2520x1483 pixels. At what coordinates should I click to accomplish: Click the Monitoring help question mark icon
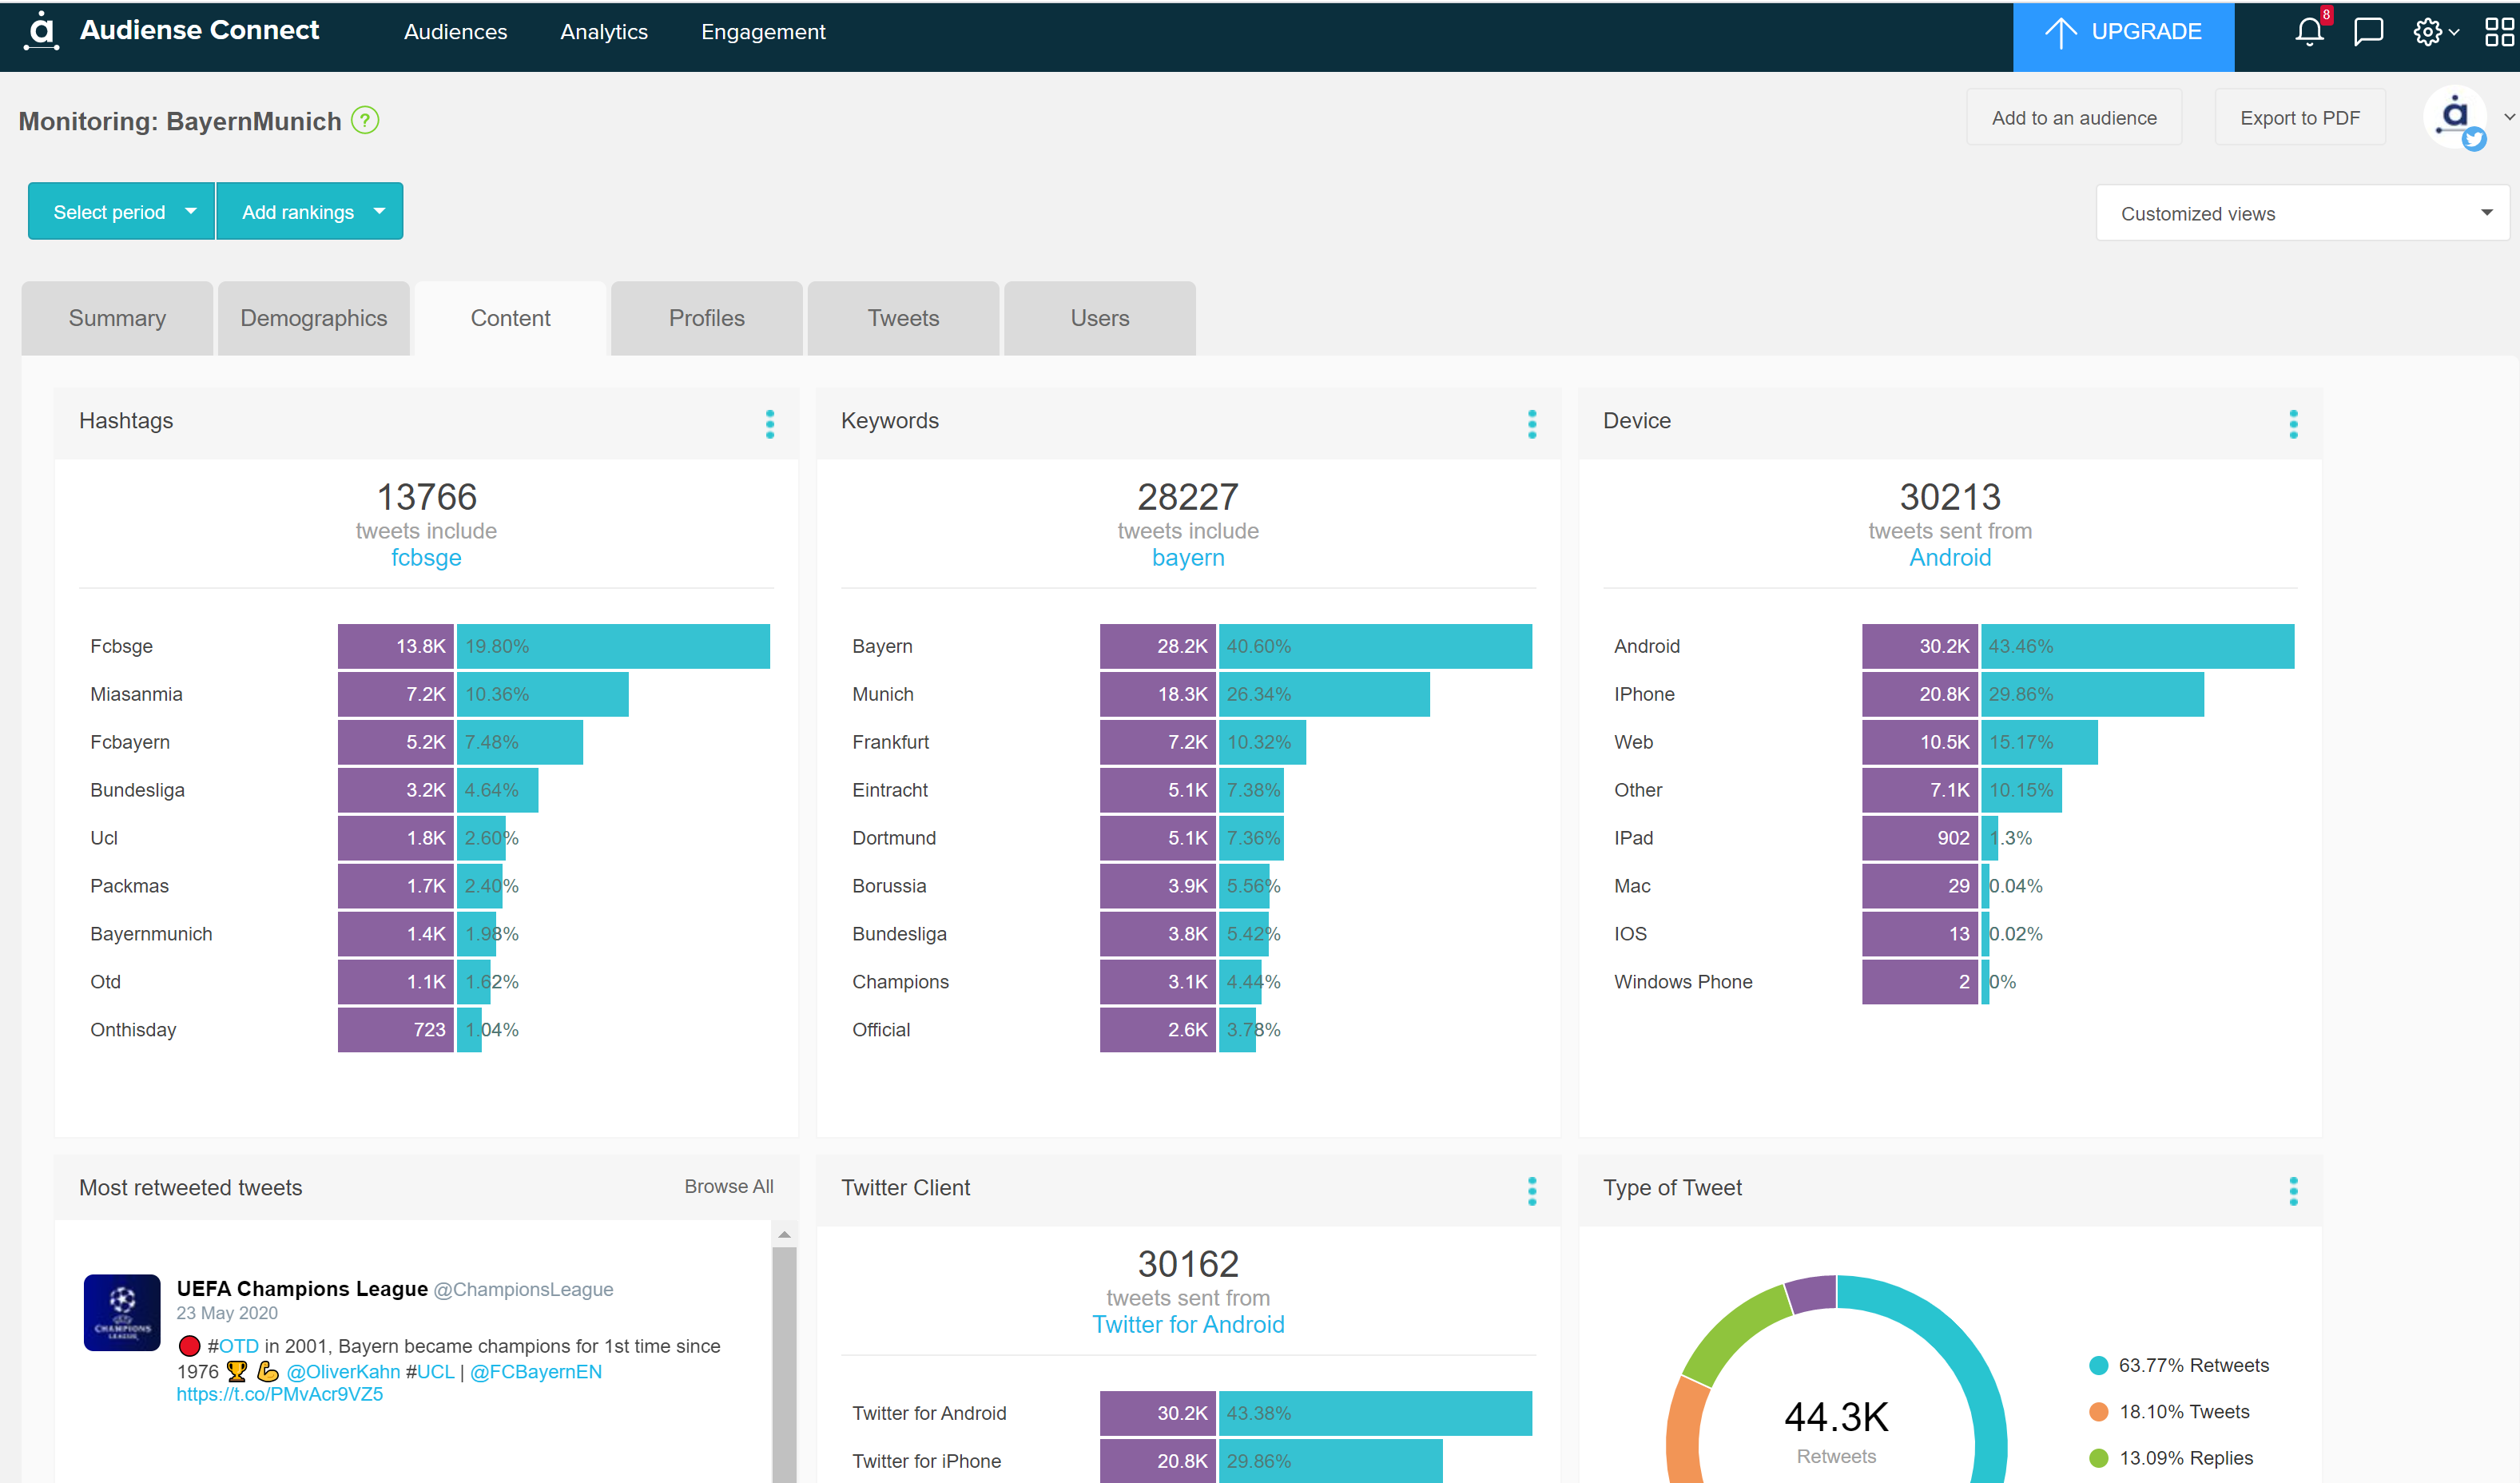pyautogui.click(x=365, y=120)
